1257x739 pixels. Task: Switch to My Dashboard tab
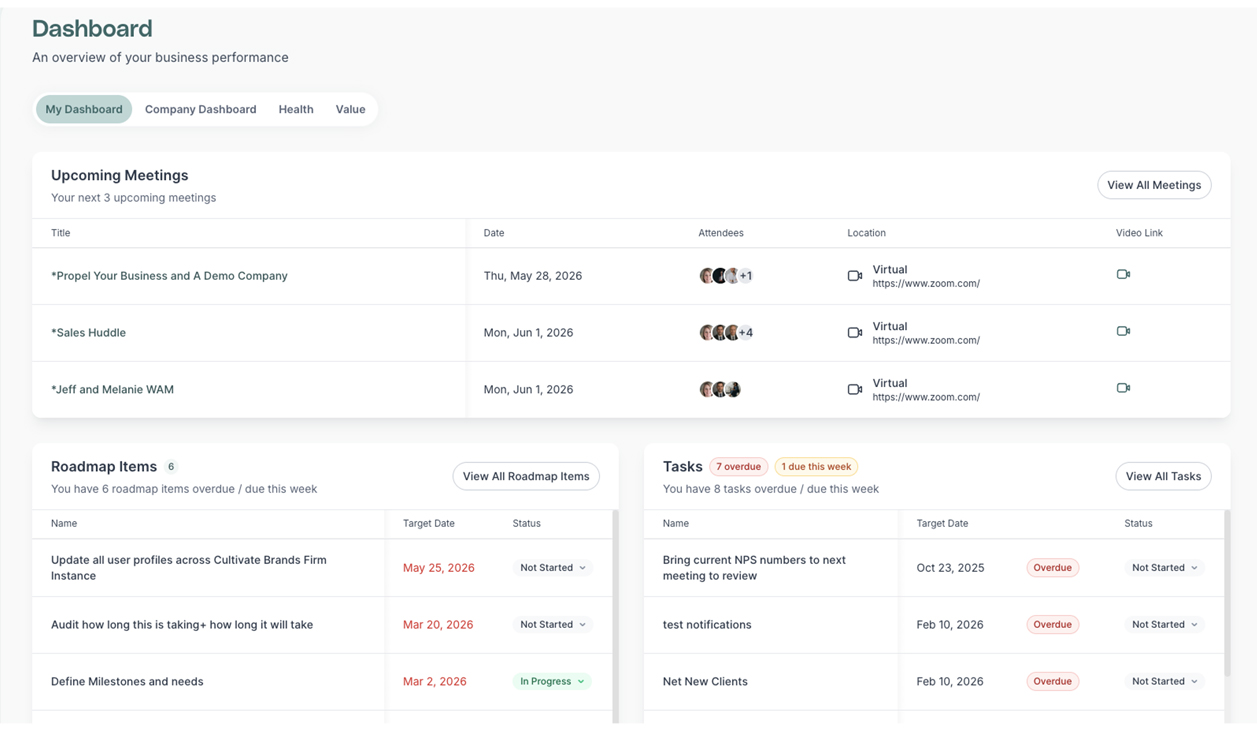[x=84, y=109]
